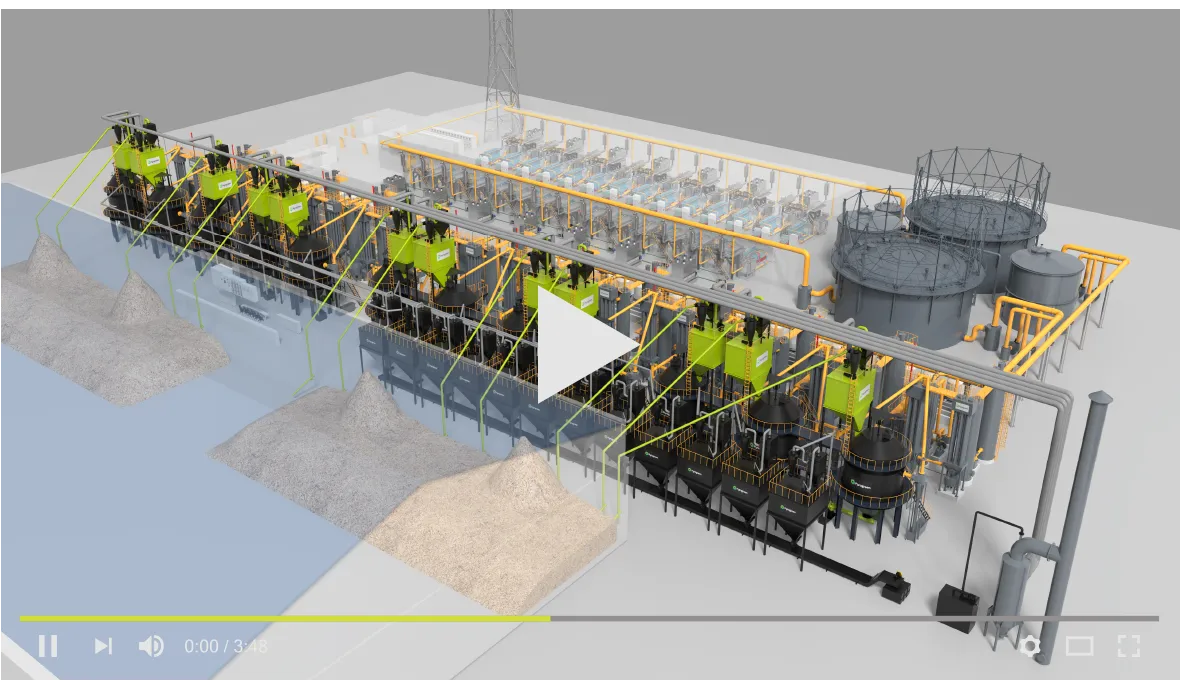Switch to theater mode via the rectangle icon
Viewport: 1180px width, 690px height.
click(1079, 646)
